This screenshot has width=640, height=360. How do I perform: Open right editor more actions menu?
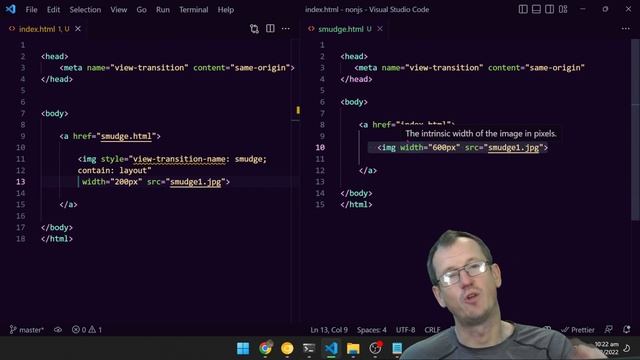tap(626, 29)
